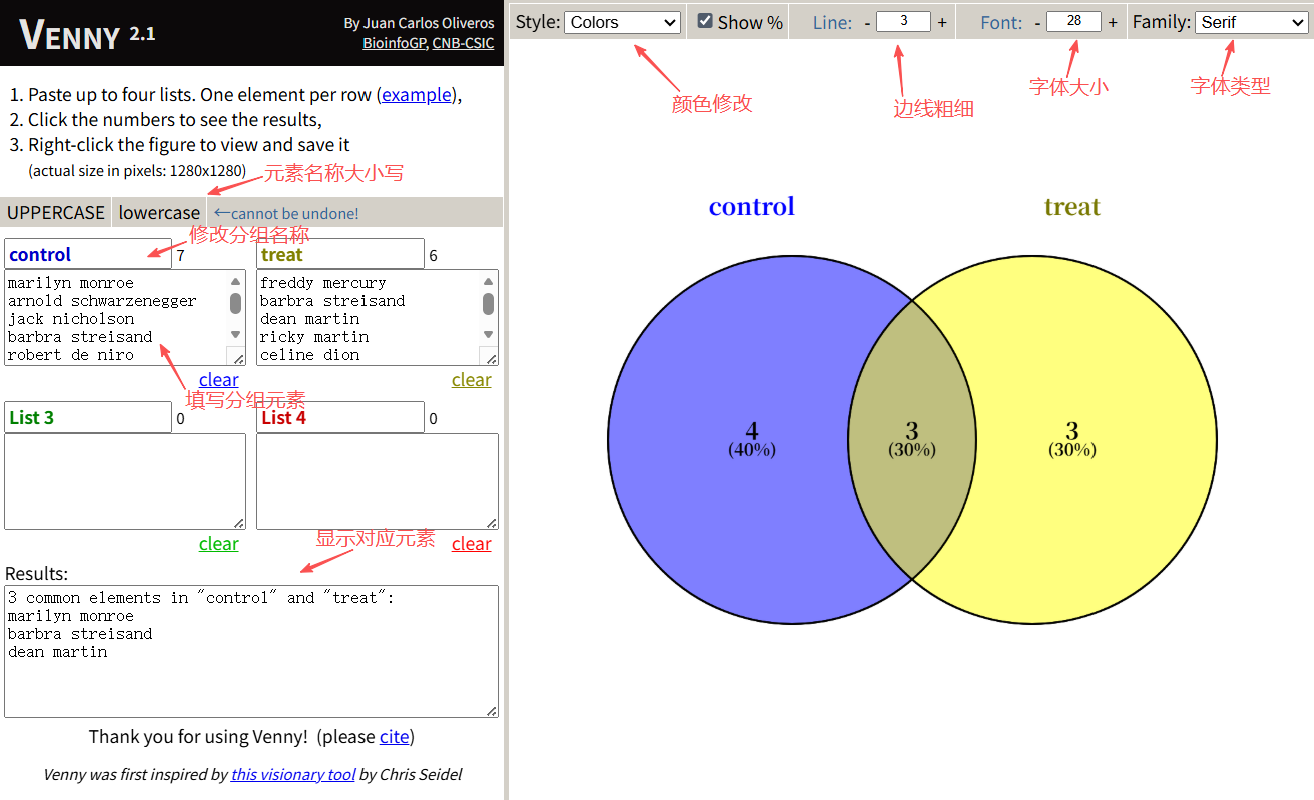Click the control list name field
This screenshot has width=1314, height=800.
click(88, 254)
